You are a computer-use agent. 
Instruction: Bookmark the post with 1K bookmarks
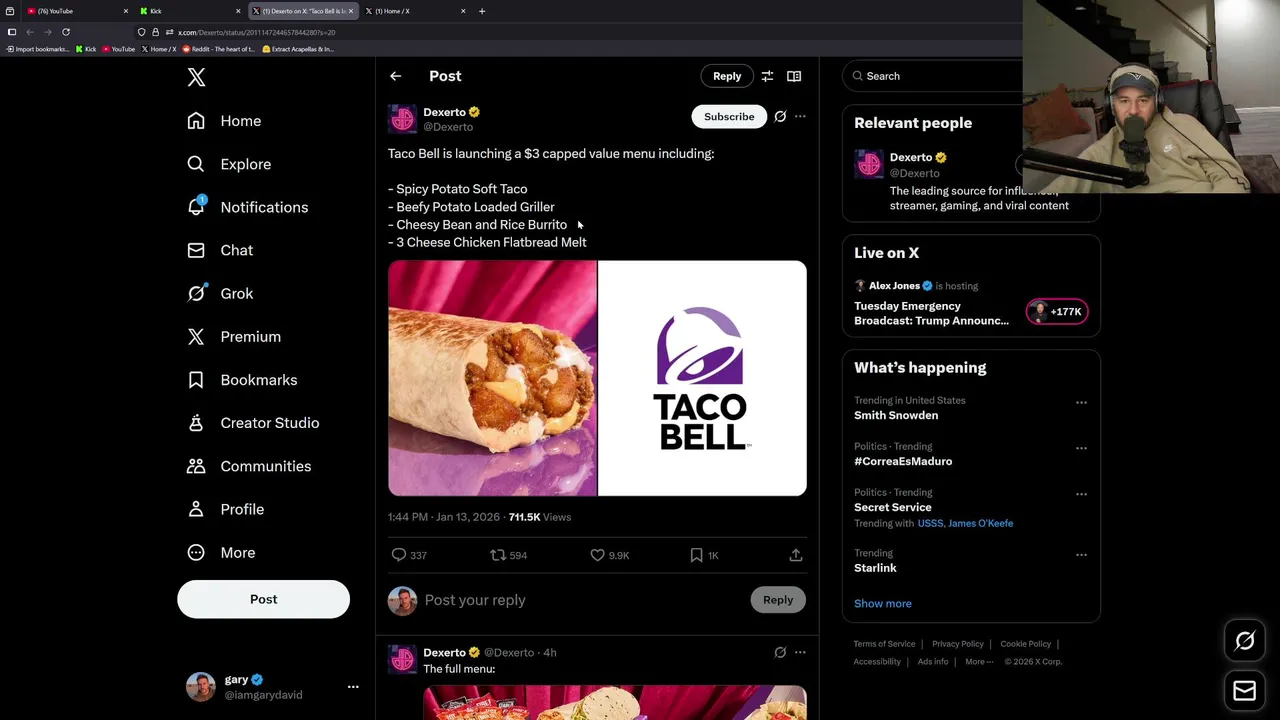click(x=704, y=555)
